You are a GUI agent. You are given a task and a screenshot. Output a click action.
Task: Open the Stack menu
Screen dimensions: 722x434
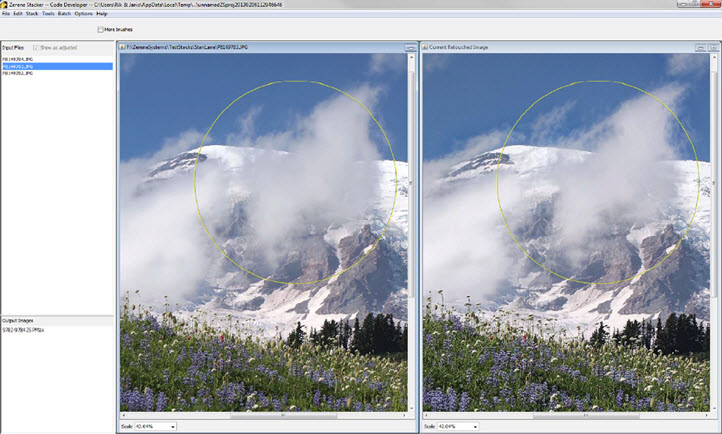pyautogui.click(x=32, y=13)
